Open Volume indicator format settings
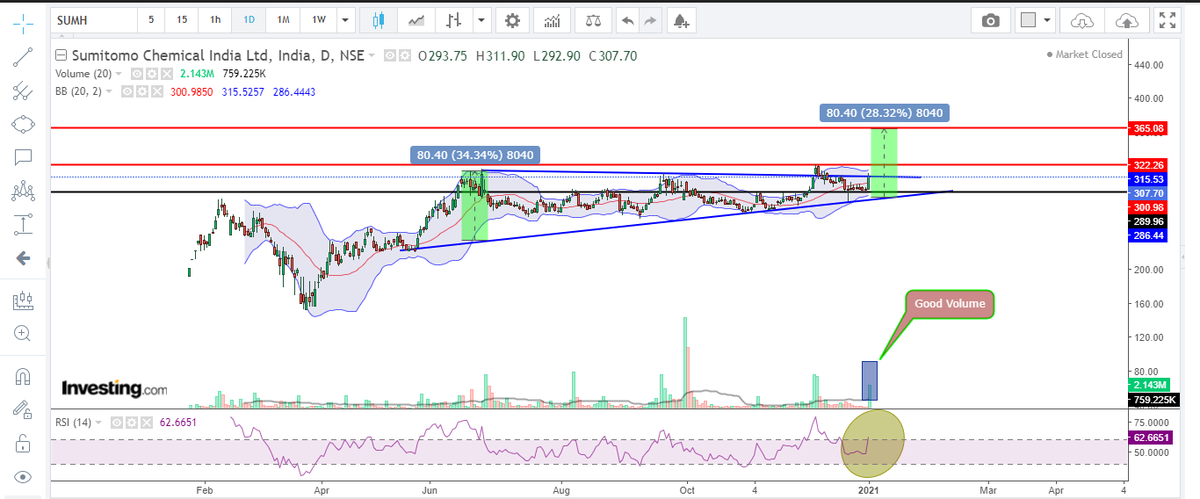This screenshot has height=499, width=1200. click(x=151, y=74)
